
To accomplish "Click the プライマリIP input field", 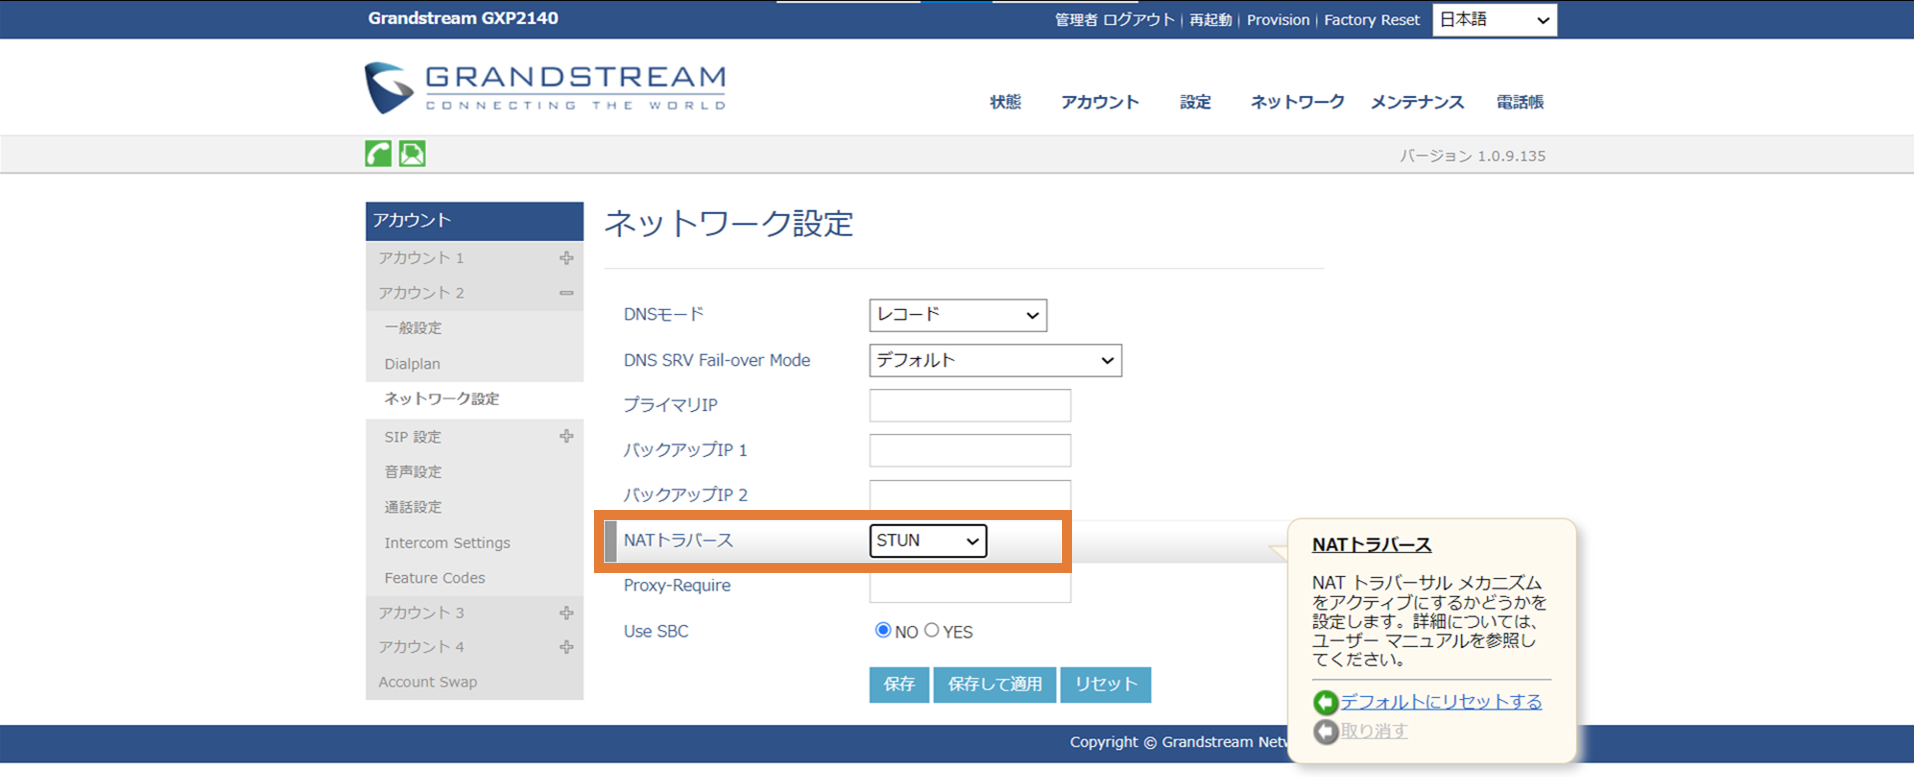I will pyautogui.click(x=969, y=405).
